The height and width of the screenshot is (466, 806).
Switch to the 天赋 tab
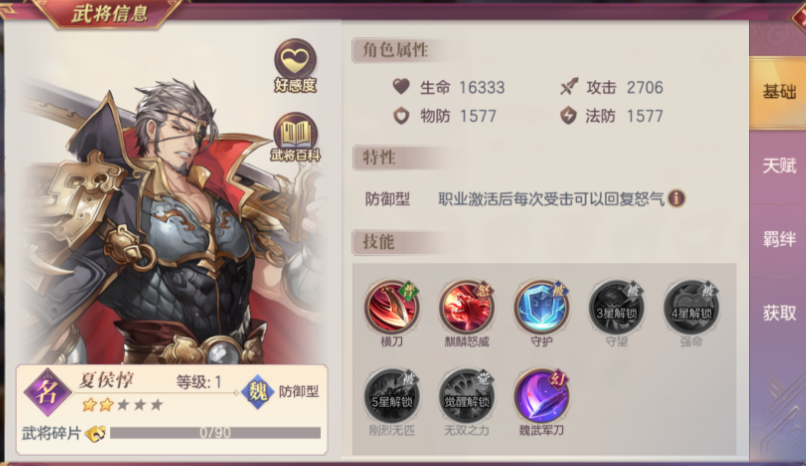tap(778, 166)
